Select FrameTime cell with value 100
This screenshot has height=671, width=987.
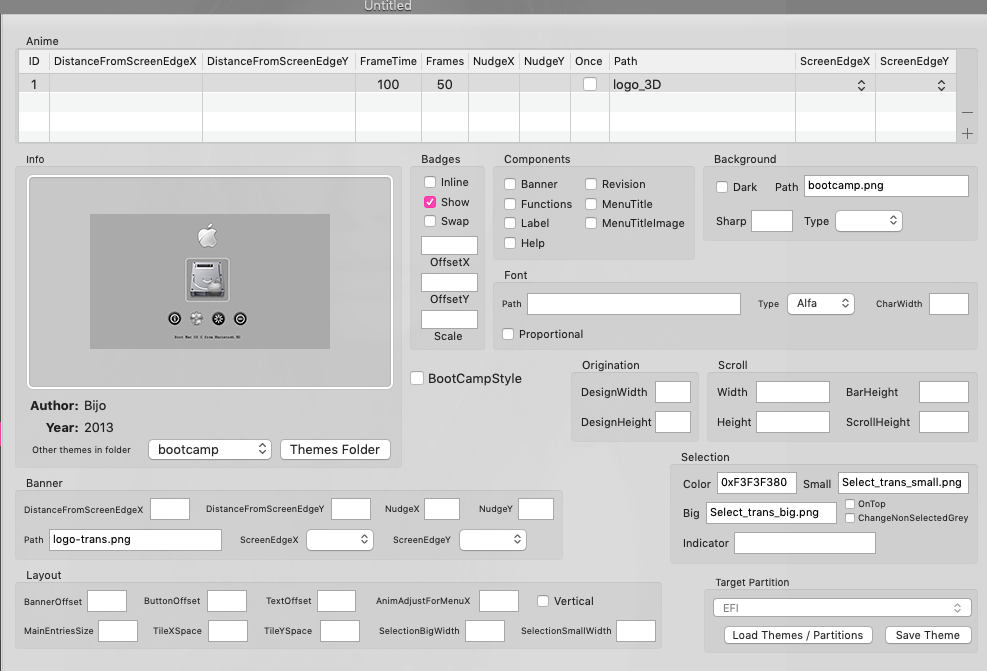pos(388,84)
